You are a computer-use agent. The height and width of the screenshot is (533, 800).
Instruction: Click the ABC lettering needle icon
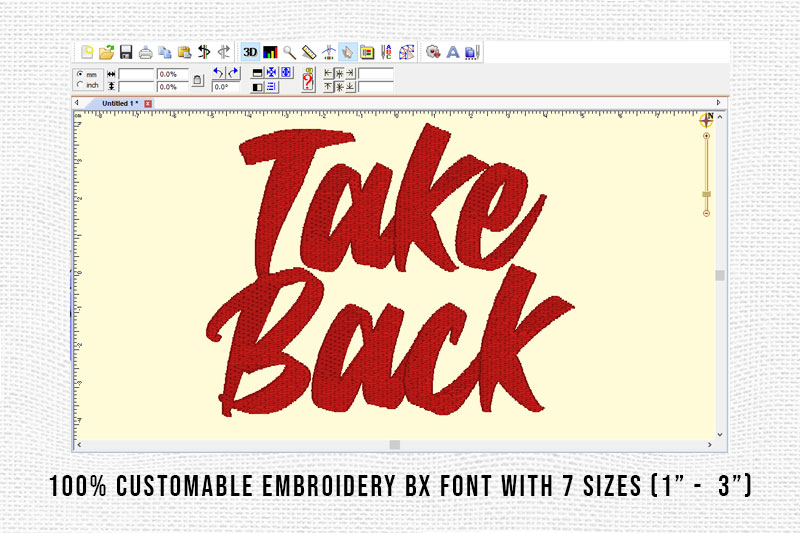click(x=386, y=52)
